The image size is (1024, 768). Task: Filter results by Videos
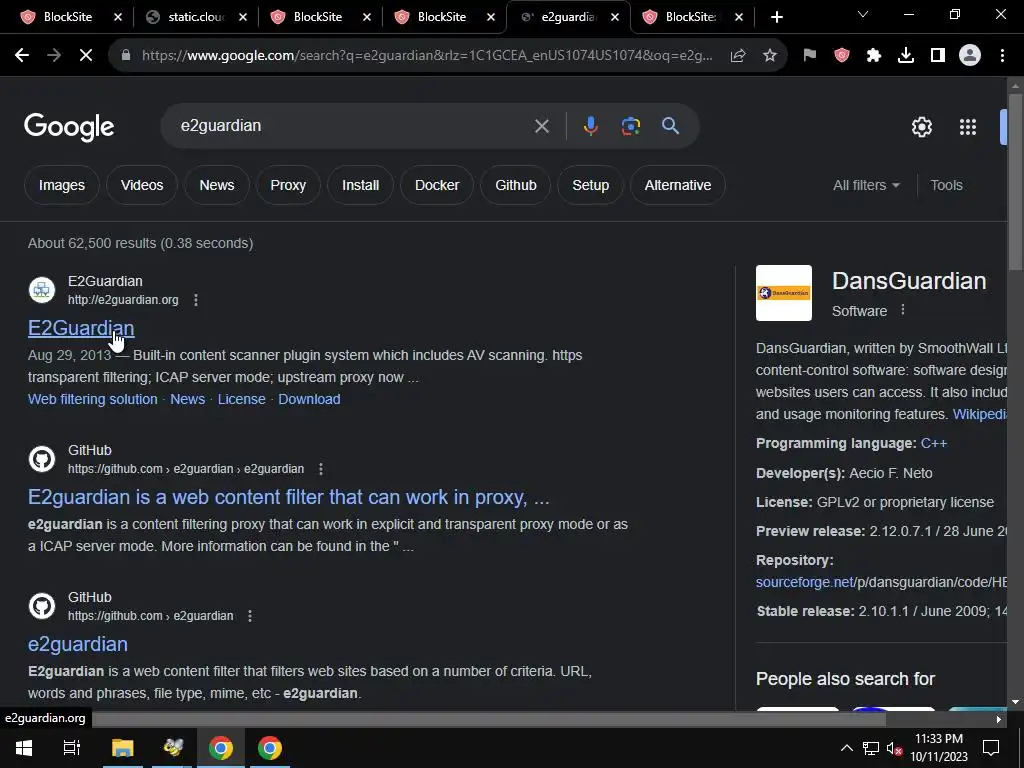pyautogui.click(x=142, y=185)
